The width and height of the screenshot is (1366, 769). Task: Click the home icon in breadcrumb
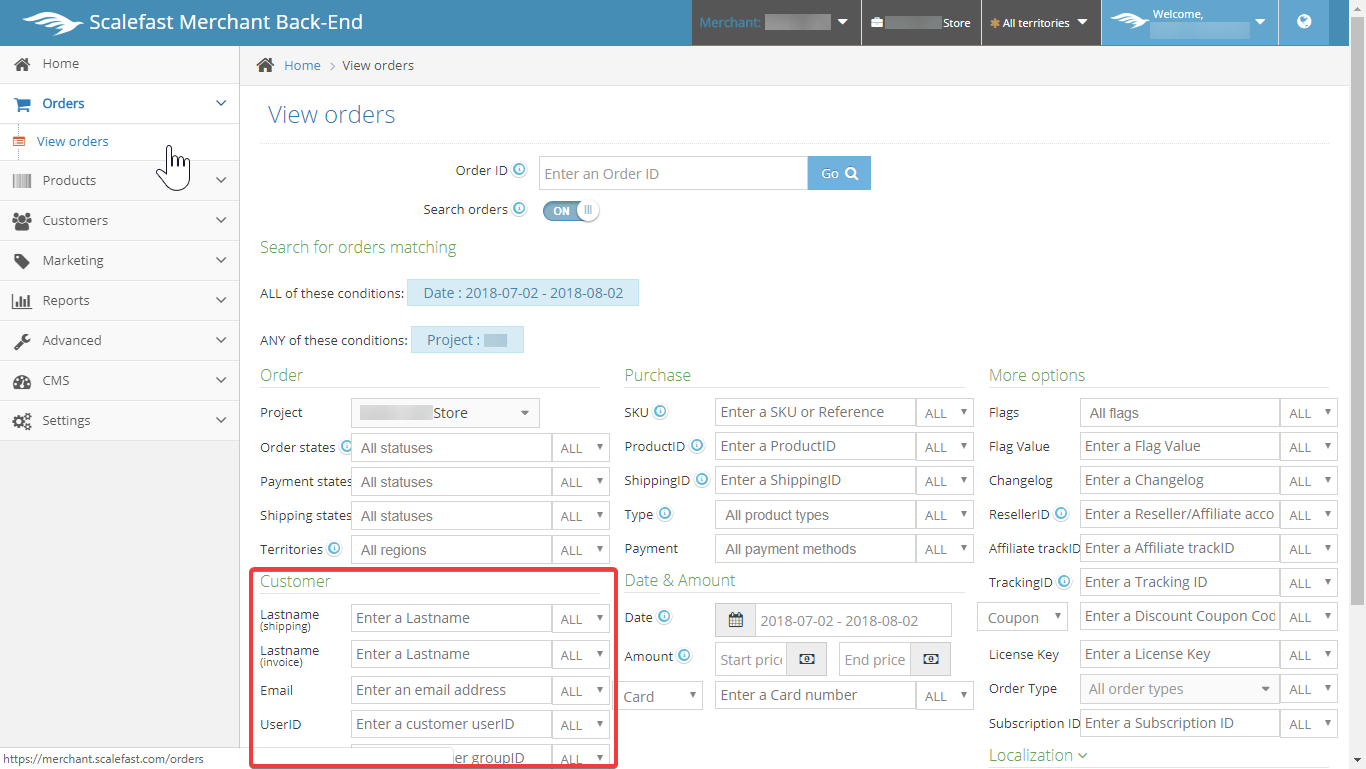[265, 65]
